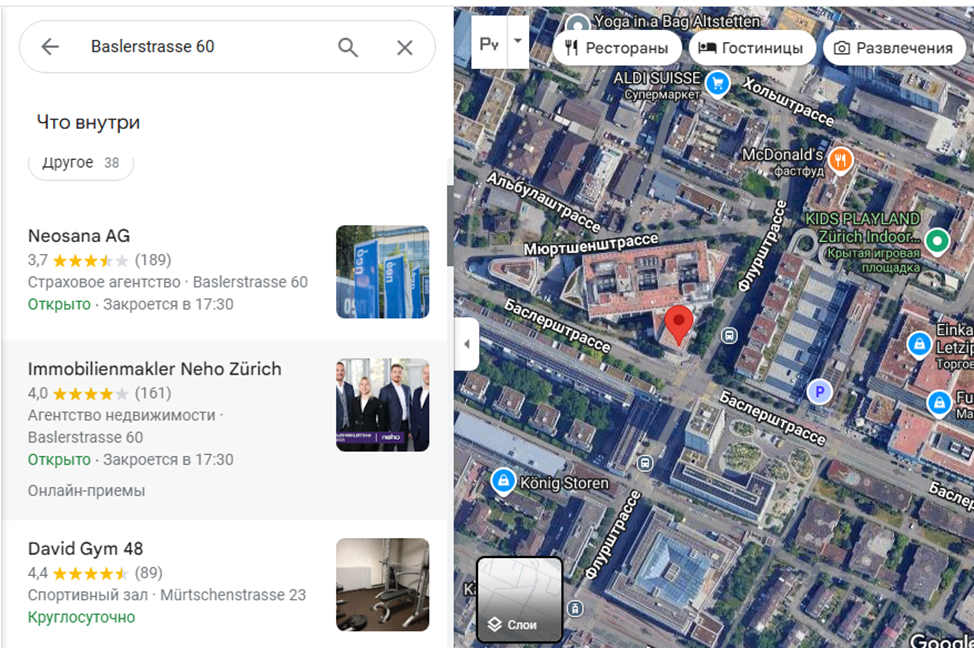Click the ALDI SUISSE Супермаркет label
Viewport: 974px width, 648px height.
(x=658, y=86)
